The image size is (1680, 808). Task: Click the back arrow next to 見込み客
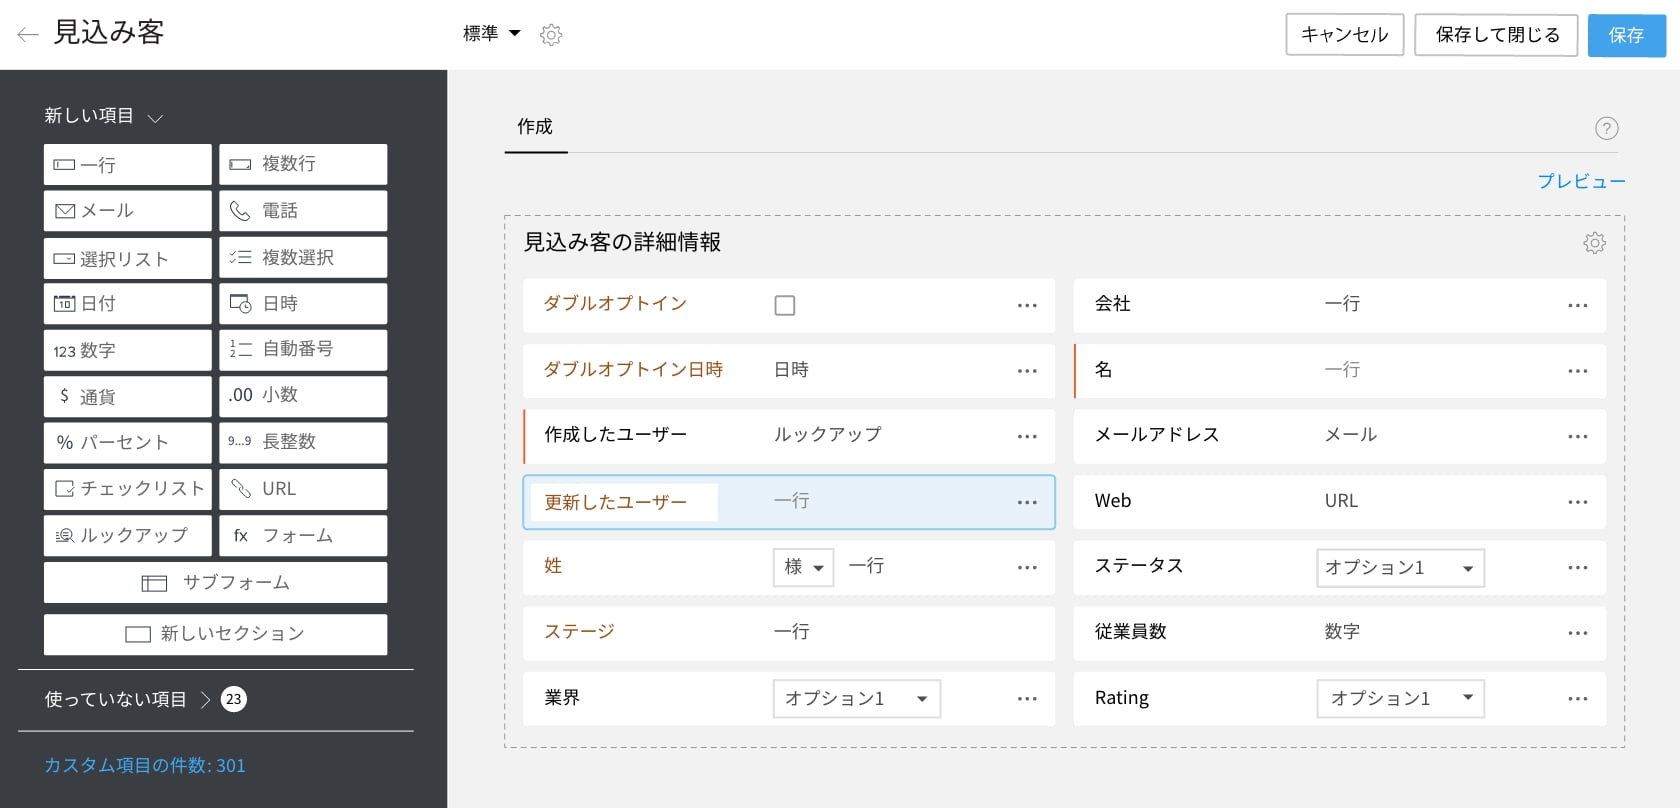(x=28, y=35)
